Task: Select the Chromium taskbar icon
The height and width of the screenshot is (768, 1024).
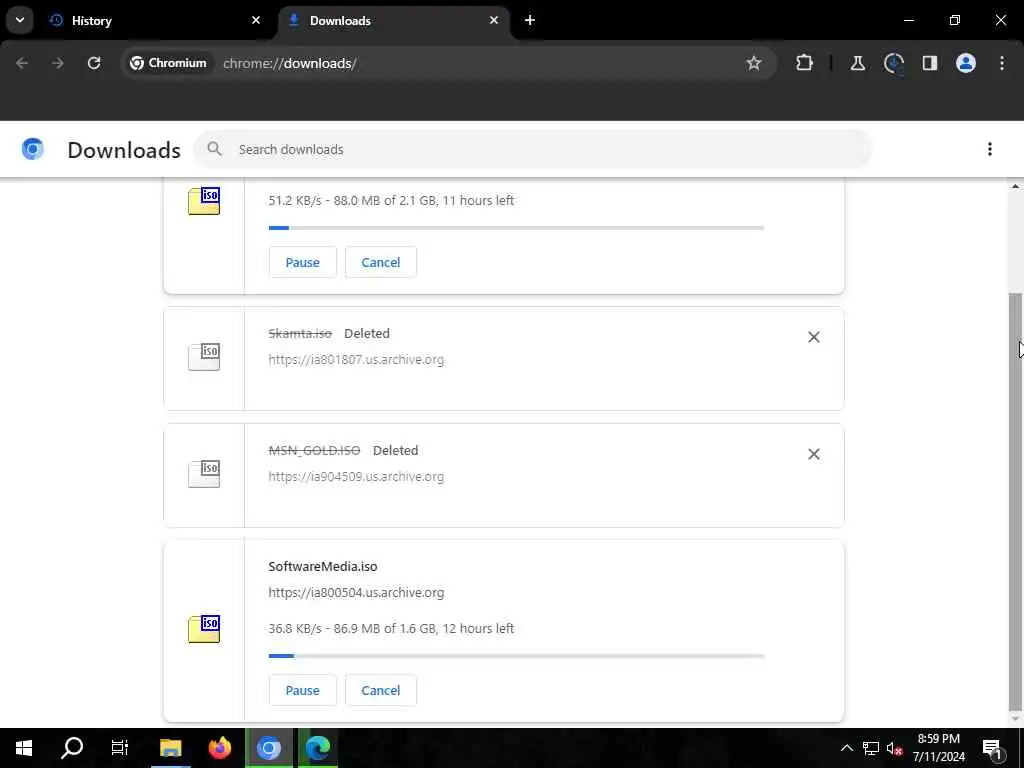Action: 268,748
